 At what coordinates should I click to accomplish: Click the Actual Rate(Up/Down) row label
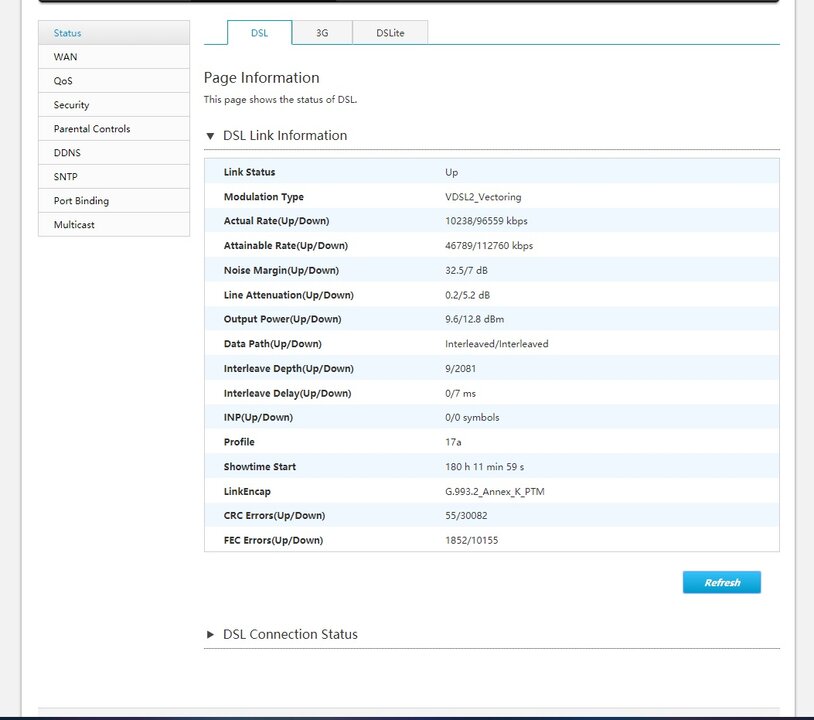pyautogui.click(x=276, y=221)
